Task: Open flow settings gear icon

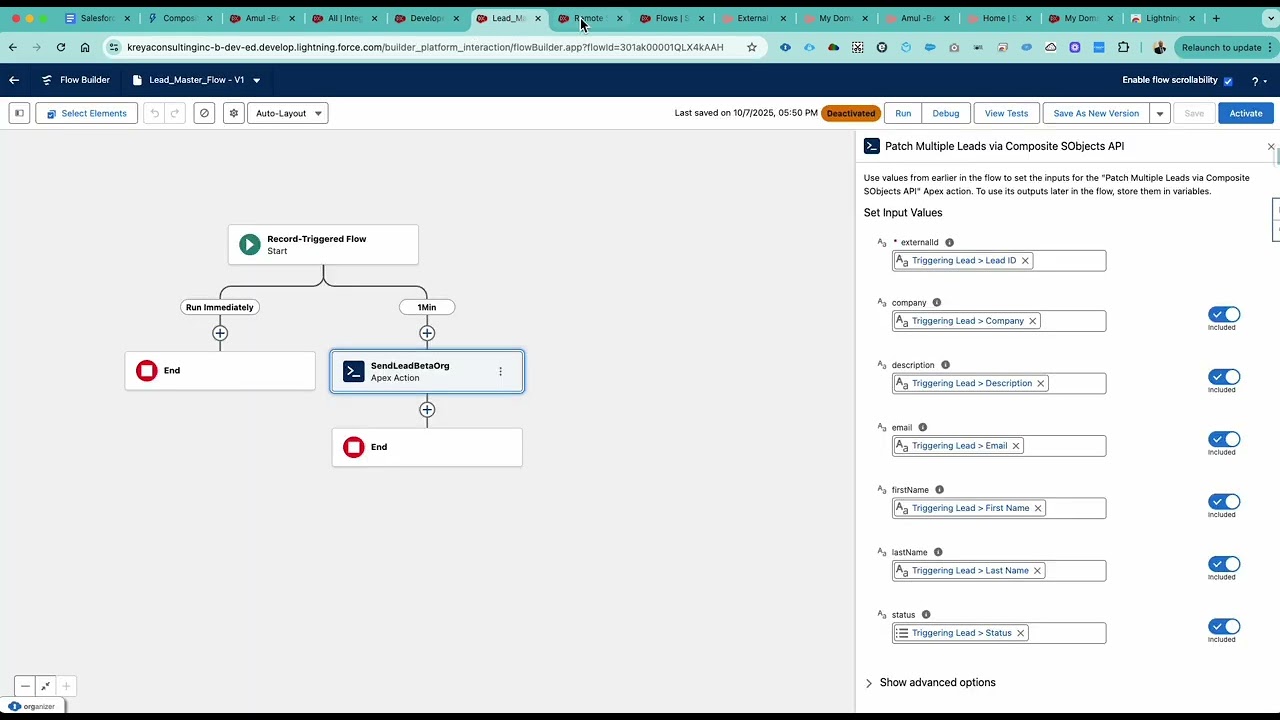Action: coord(234,113)
